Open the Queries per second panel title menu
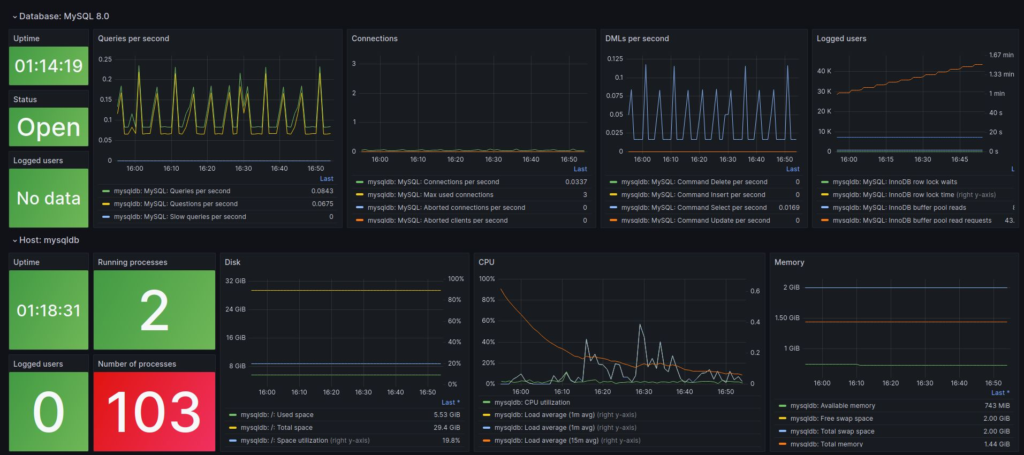Image resolution: width=1024 pixels, height=455 pixels. tap(133, 38)
